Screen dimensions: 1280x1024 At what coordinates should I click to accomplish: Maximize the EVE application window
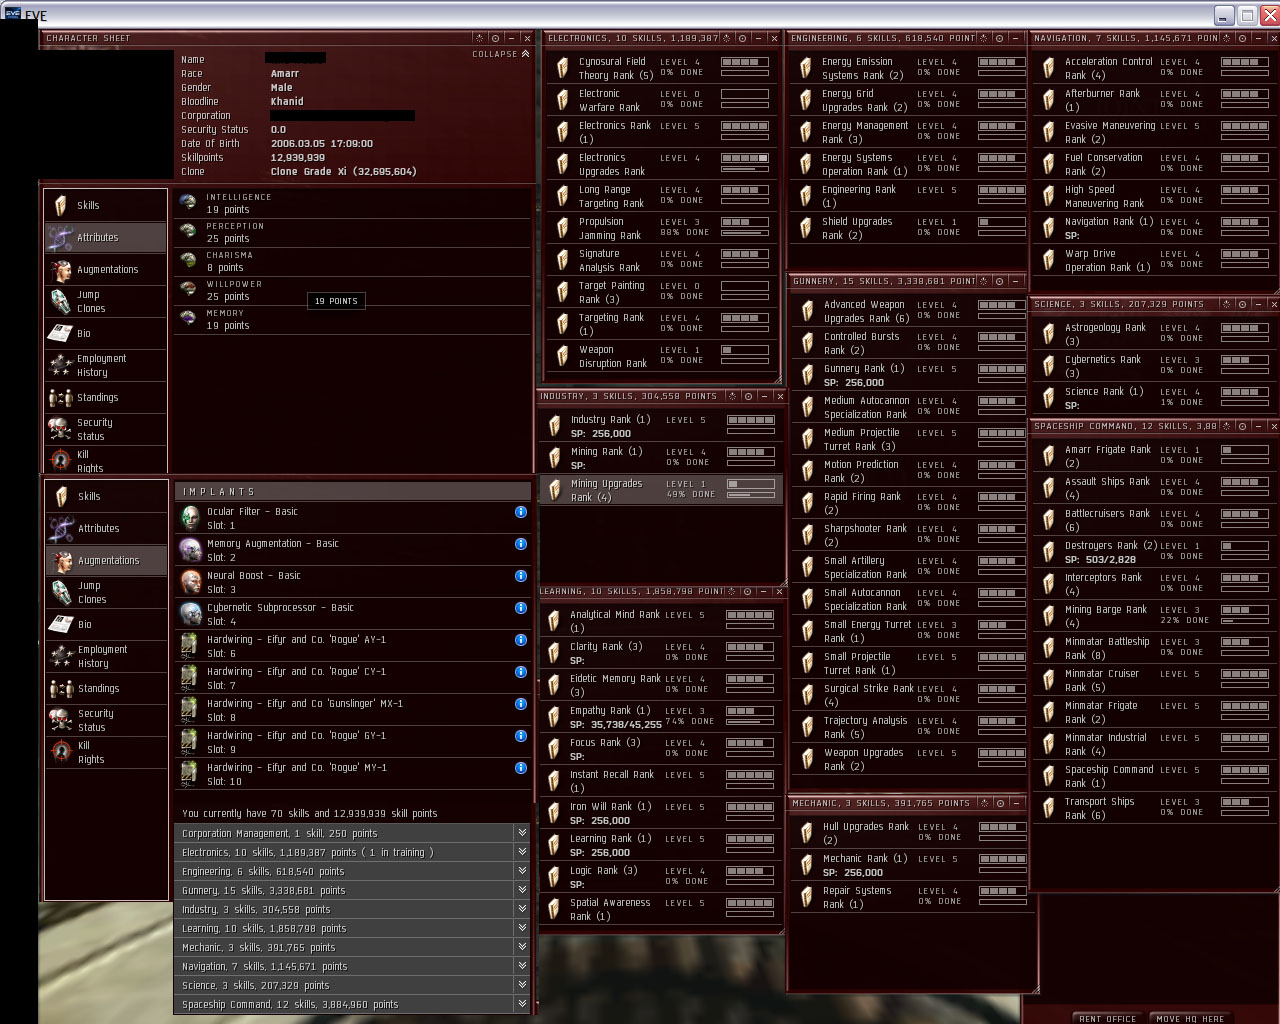click(x=1247, y=15)
